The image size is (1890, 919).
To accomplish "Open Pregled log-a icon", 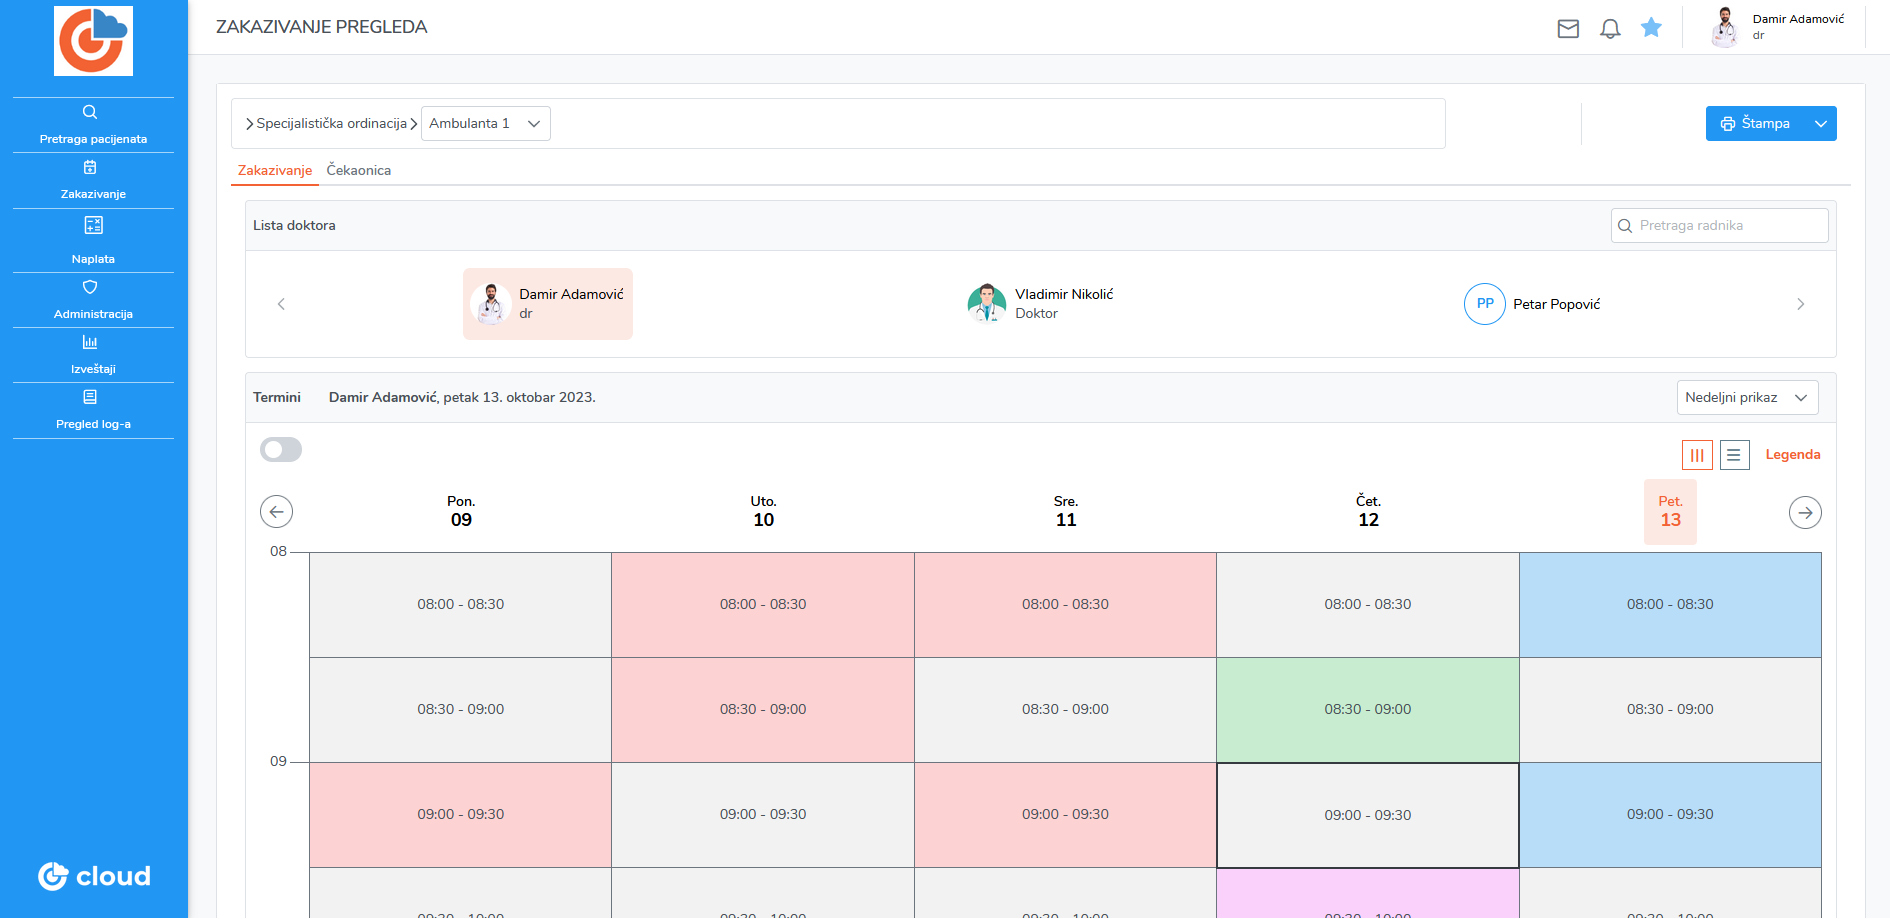I will tap(90, 397).
